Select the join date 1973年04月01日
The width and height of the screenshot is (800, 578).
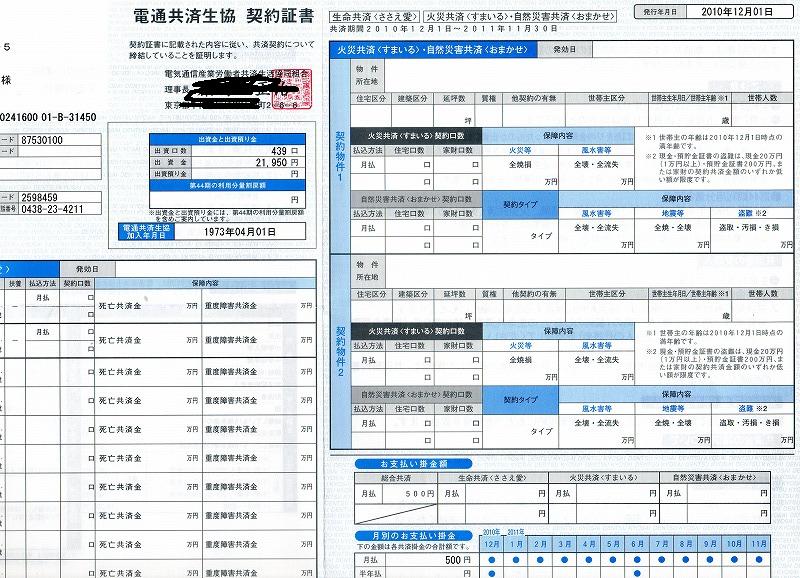[x=240, y=232]
